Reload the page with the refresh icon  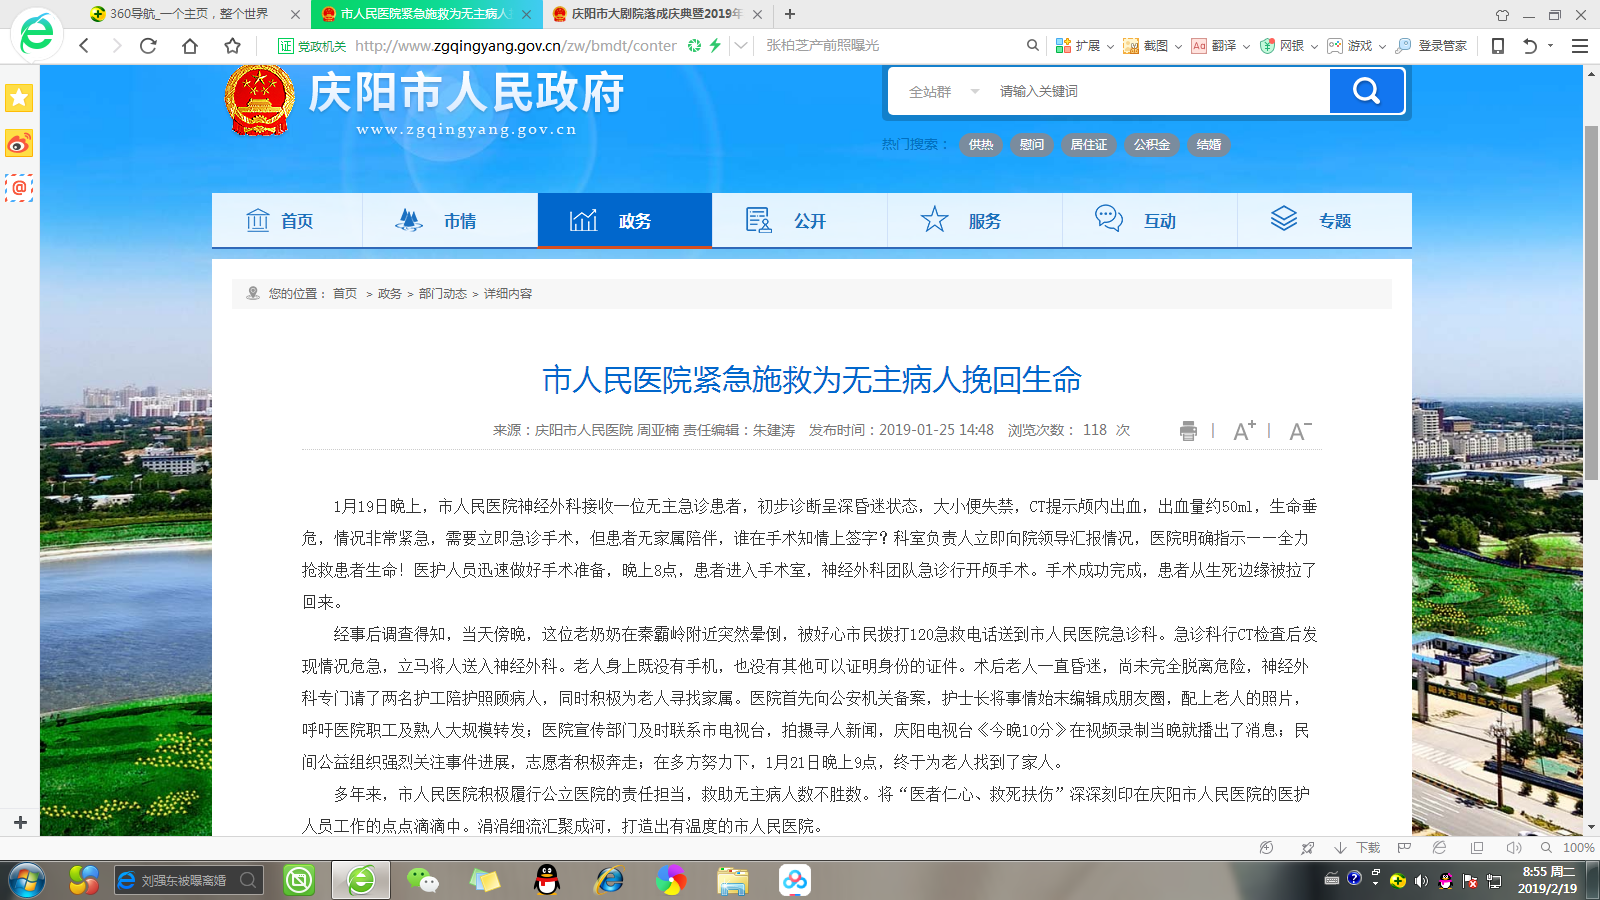pos(148,46)
